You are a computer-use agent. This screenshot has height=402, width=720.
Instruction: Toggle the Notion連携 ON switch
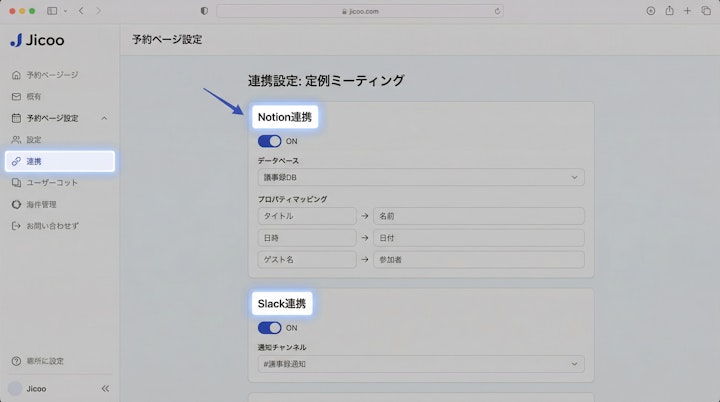tap(270, 141)
